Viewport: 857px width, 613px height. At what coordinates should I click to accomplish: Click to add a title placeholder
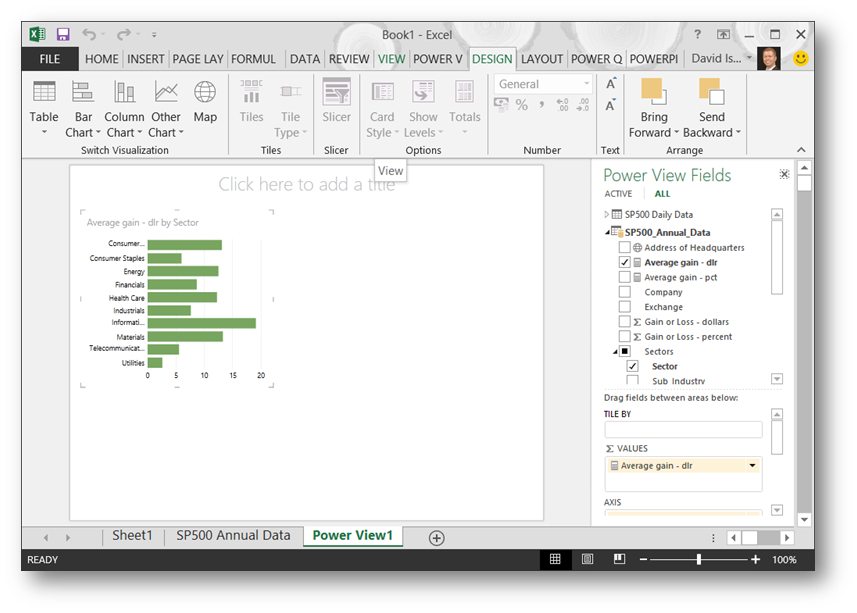307,185
